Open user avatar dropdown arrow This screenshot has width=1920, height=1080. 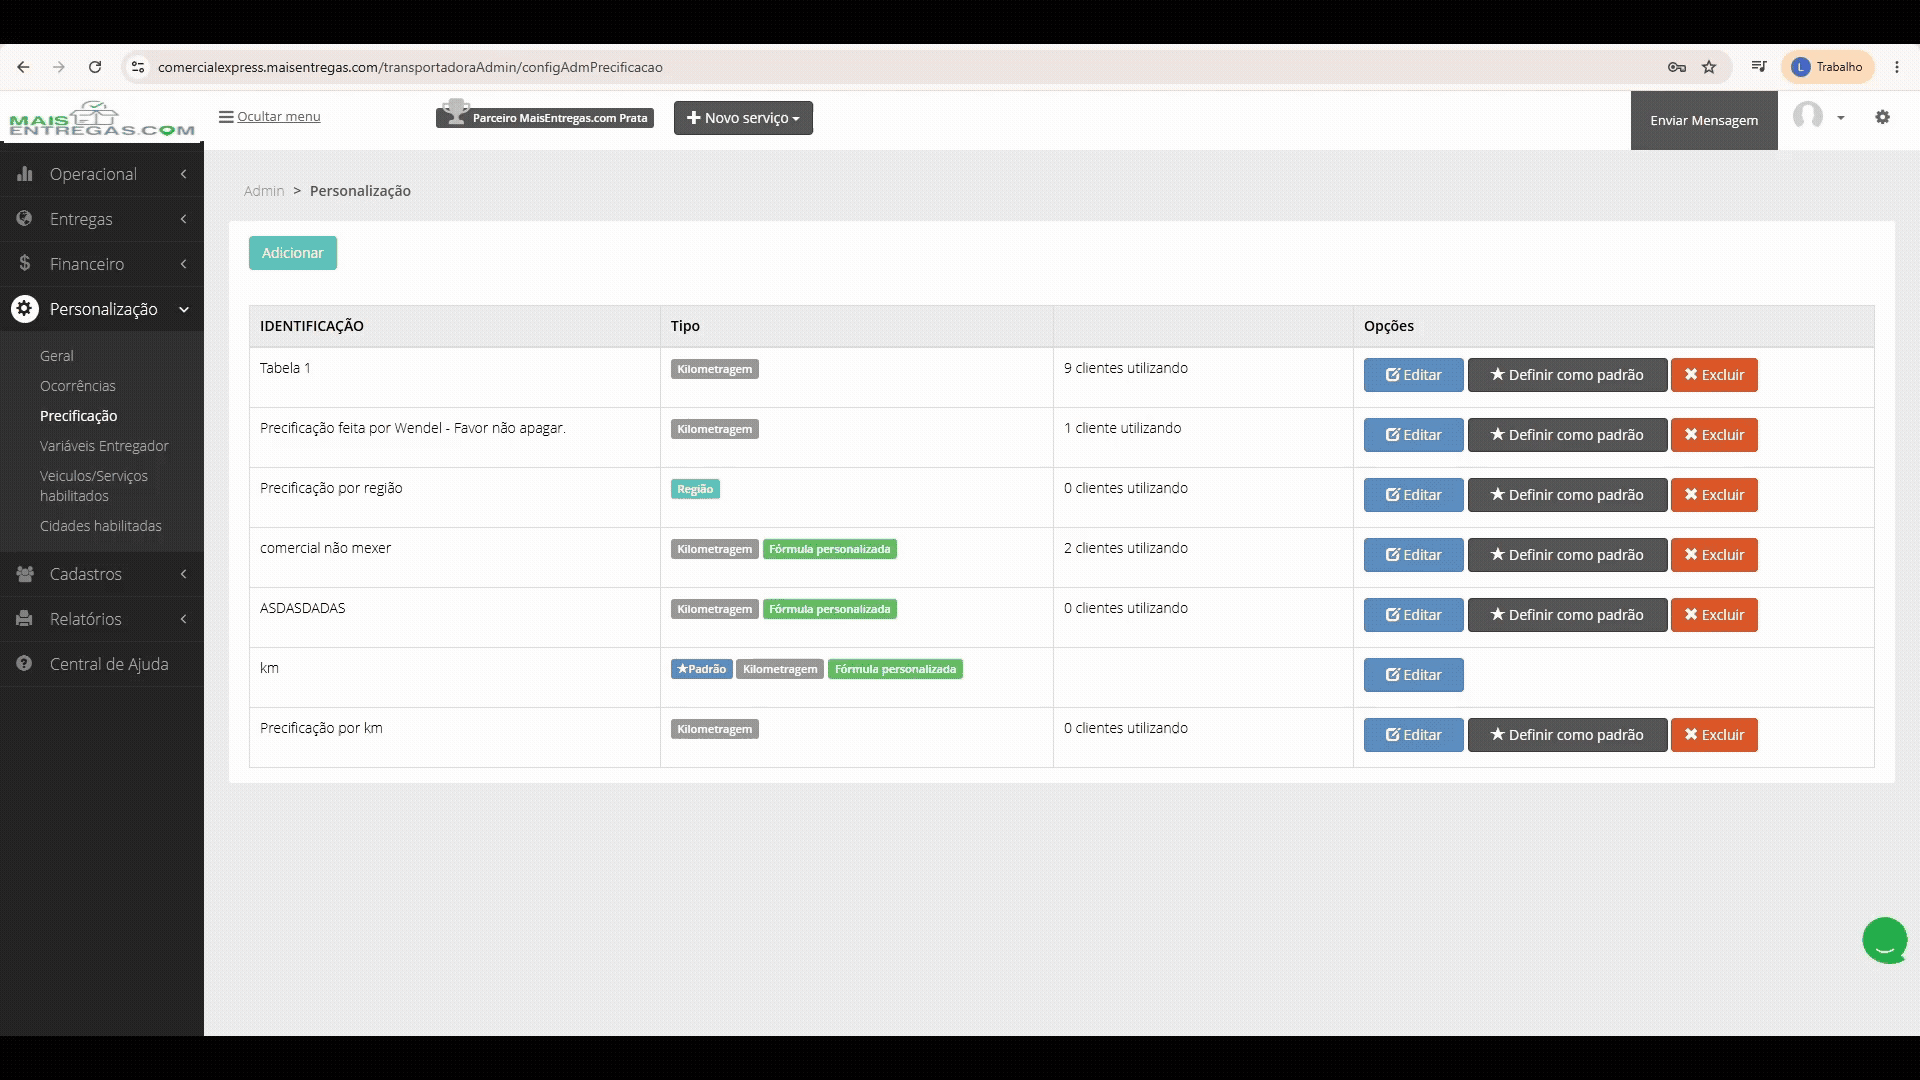pyautogui.click(x=1840, y=118)
